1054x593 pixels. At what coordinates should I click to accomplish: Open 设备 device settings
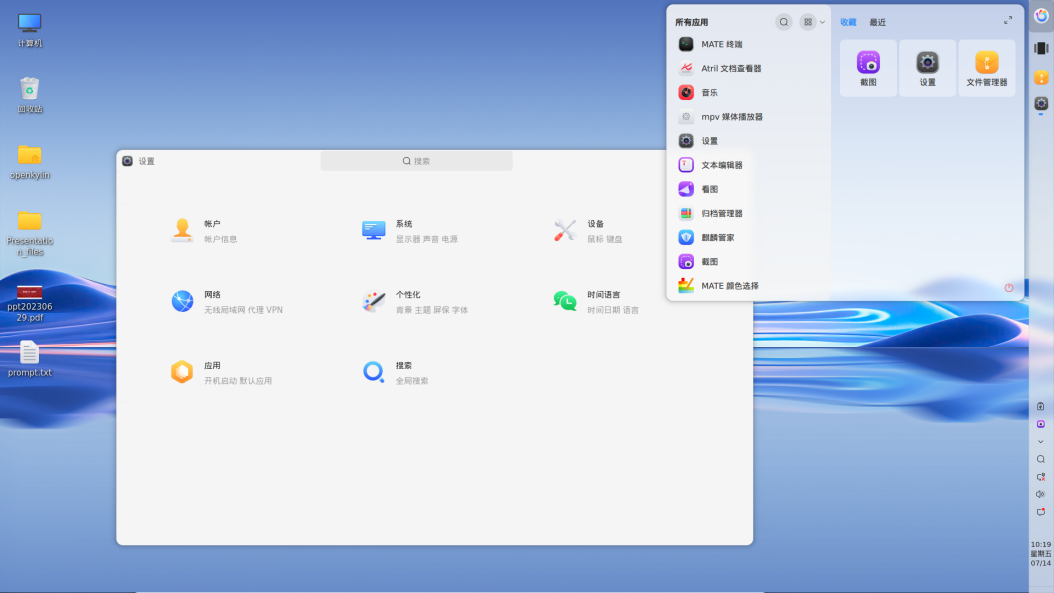pyautogui.click(x=587, y=231)
